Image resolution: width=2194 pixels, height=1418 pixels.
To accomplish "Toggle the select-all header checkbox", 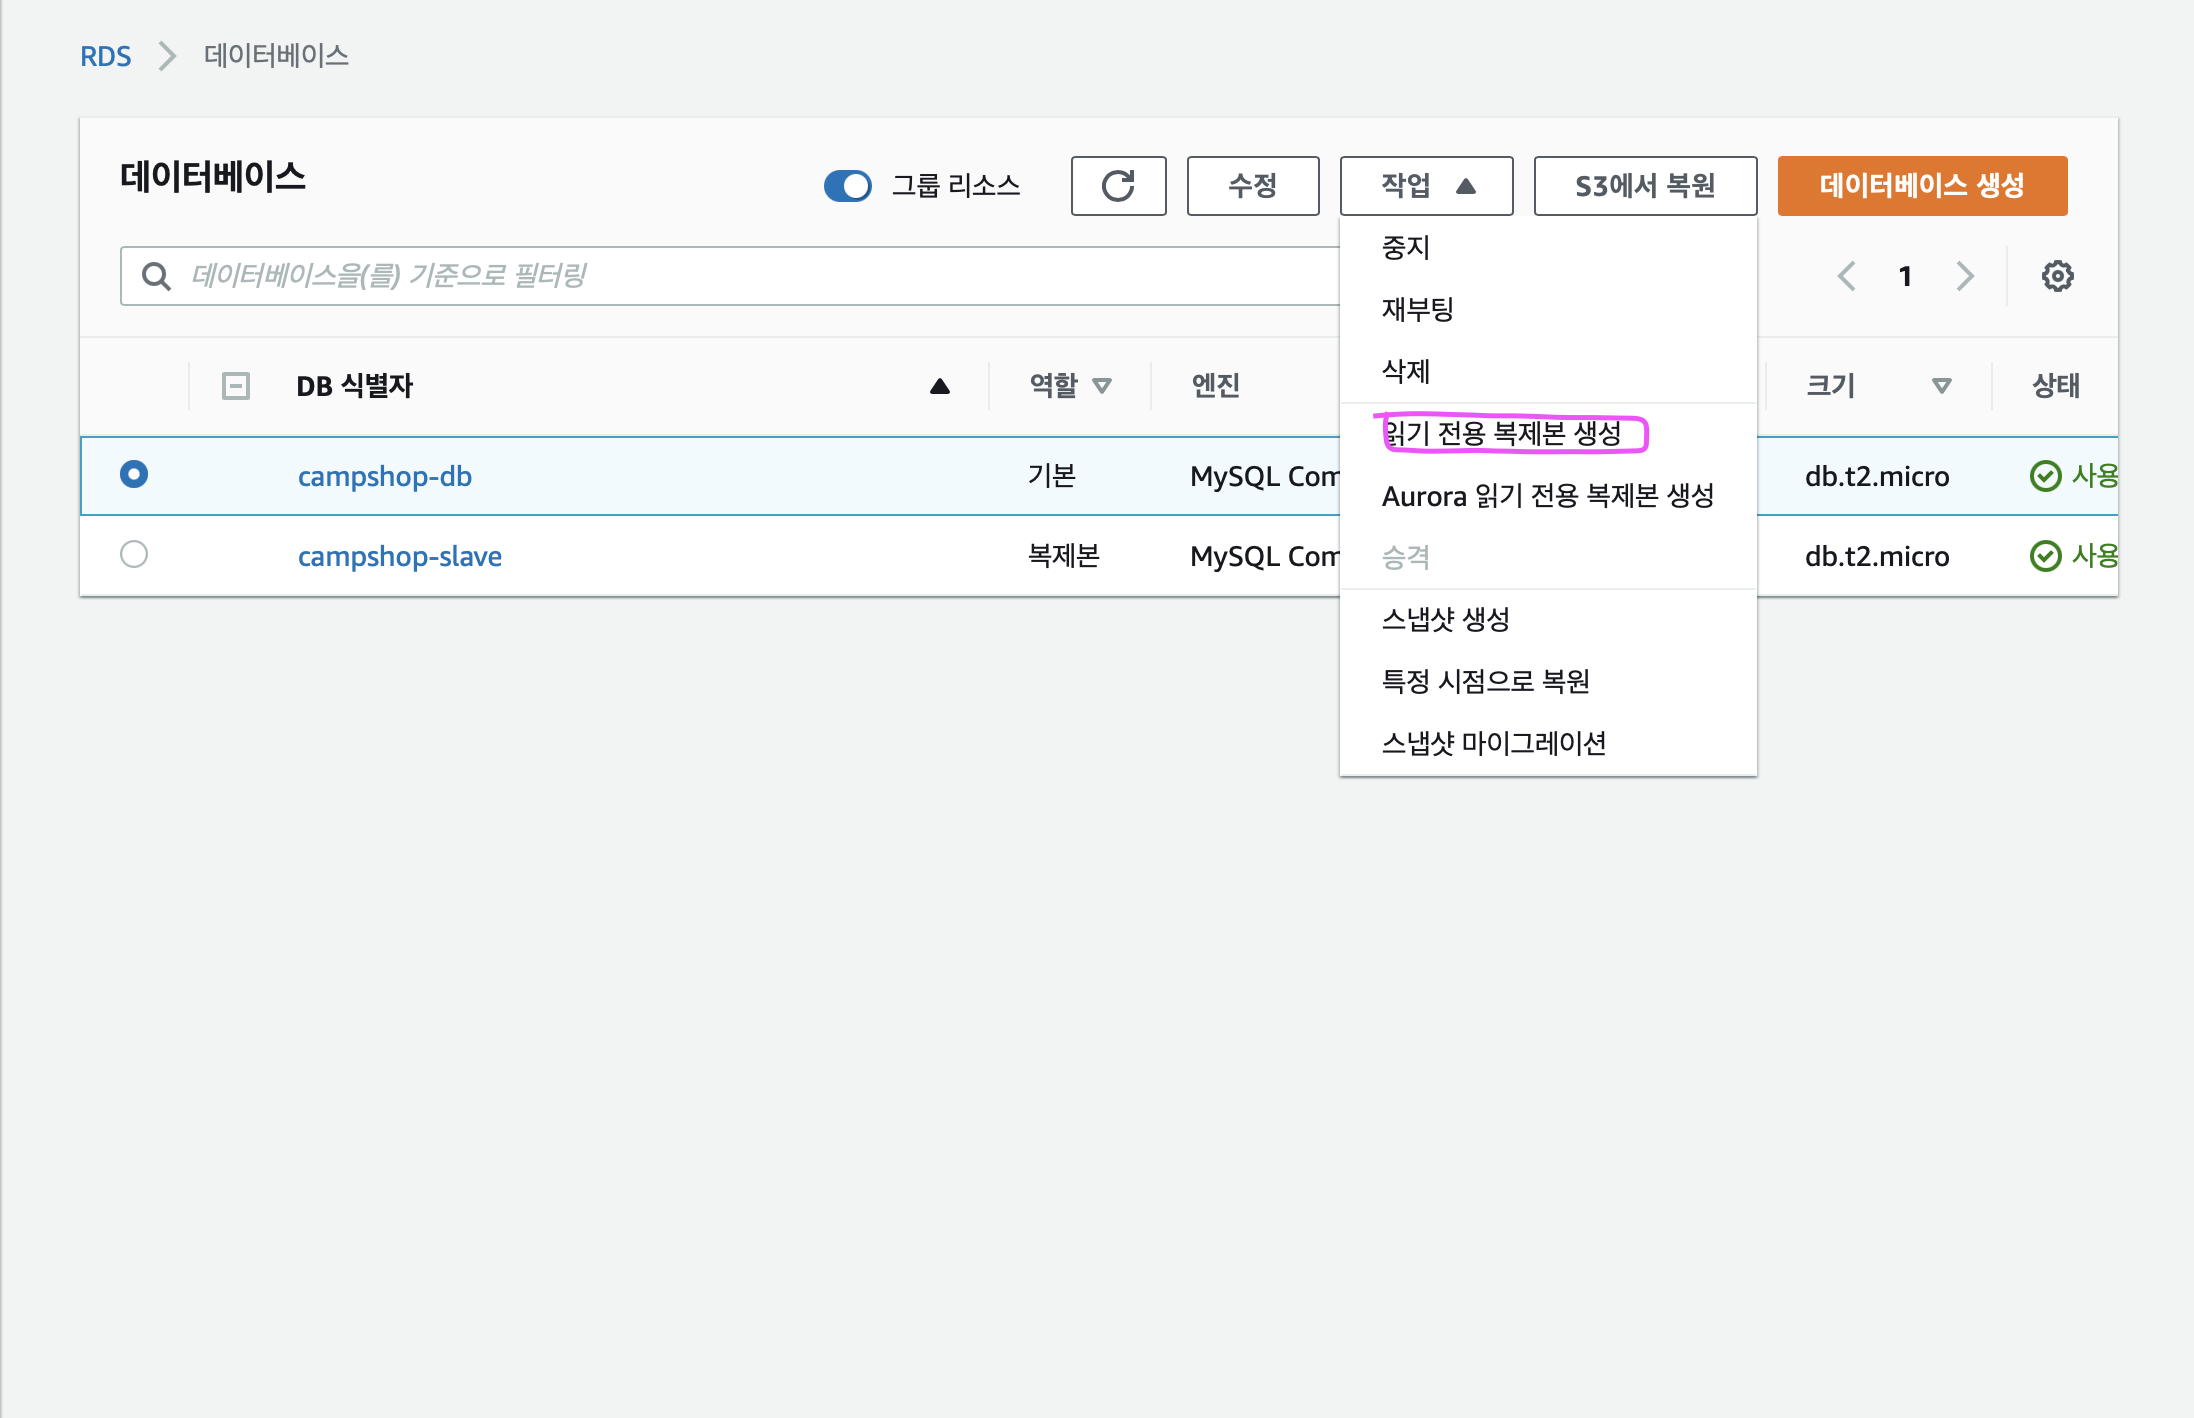I will 236,386.
